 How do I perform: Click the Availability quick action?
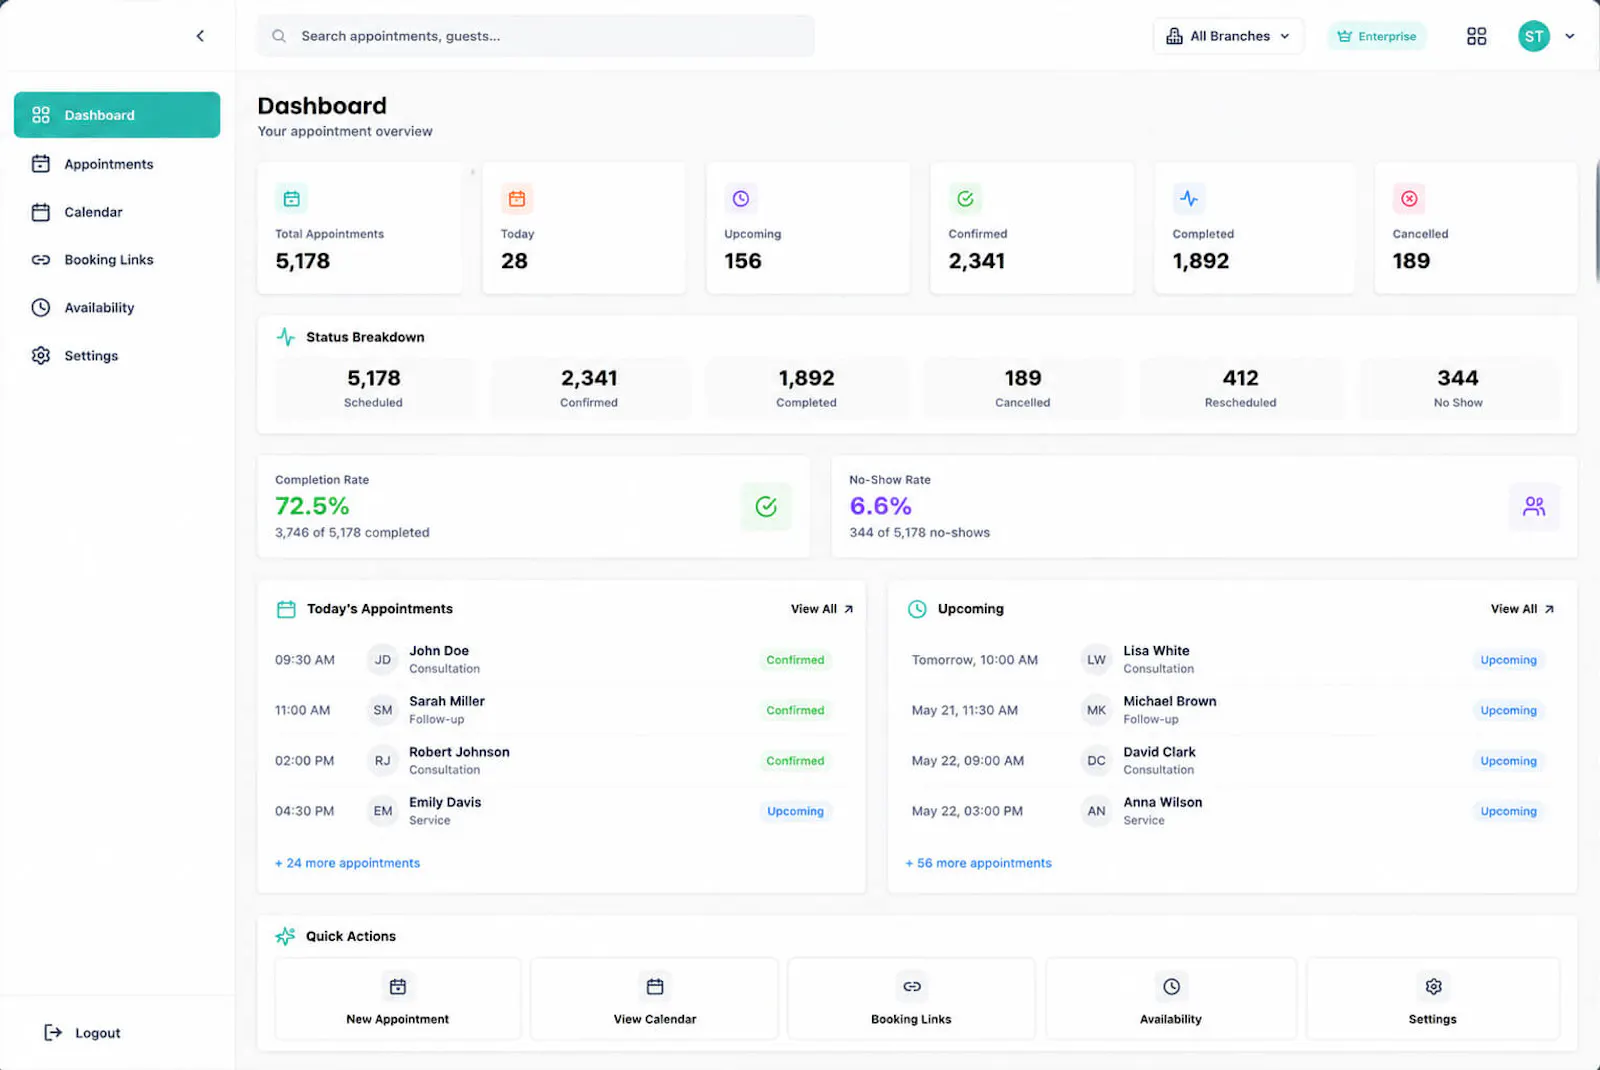pos(1171,999)
